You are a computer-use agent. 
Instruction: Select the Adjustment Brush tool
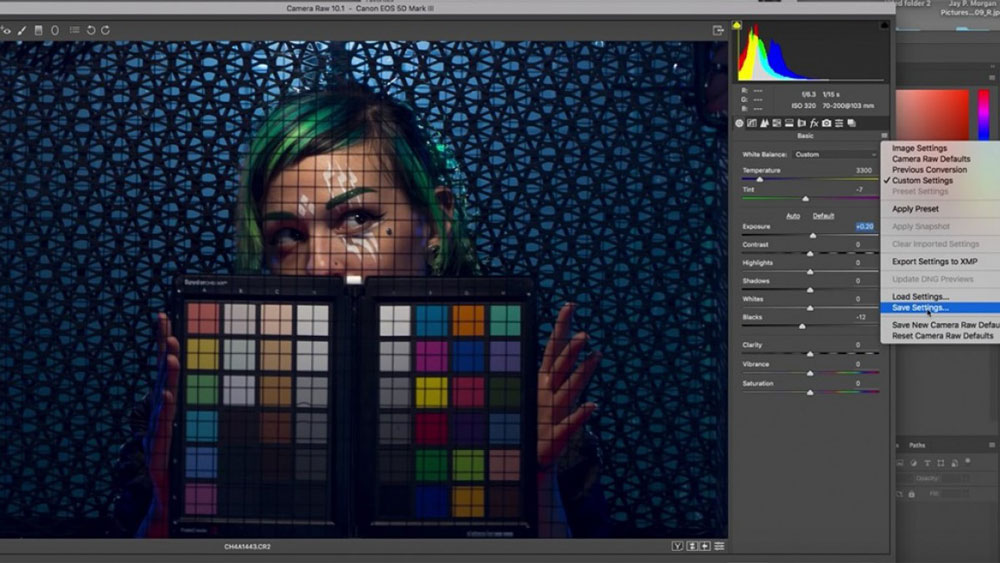coord(22,31)
